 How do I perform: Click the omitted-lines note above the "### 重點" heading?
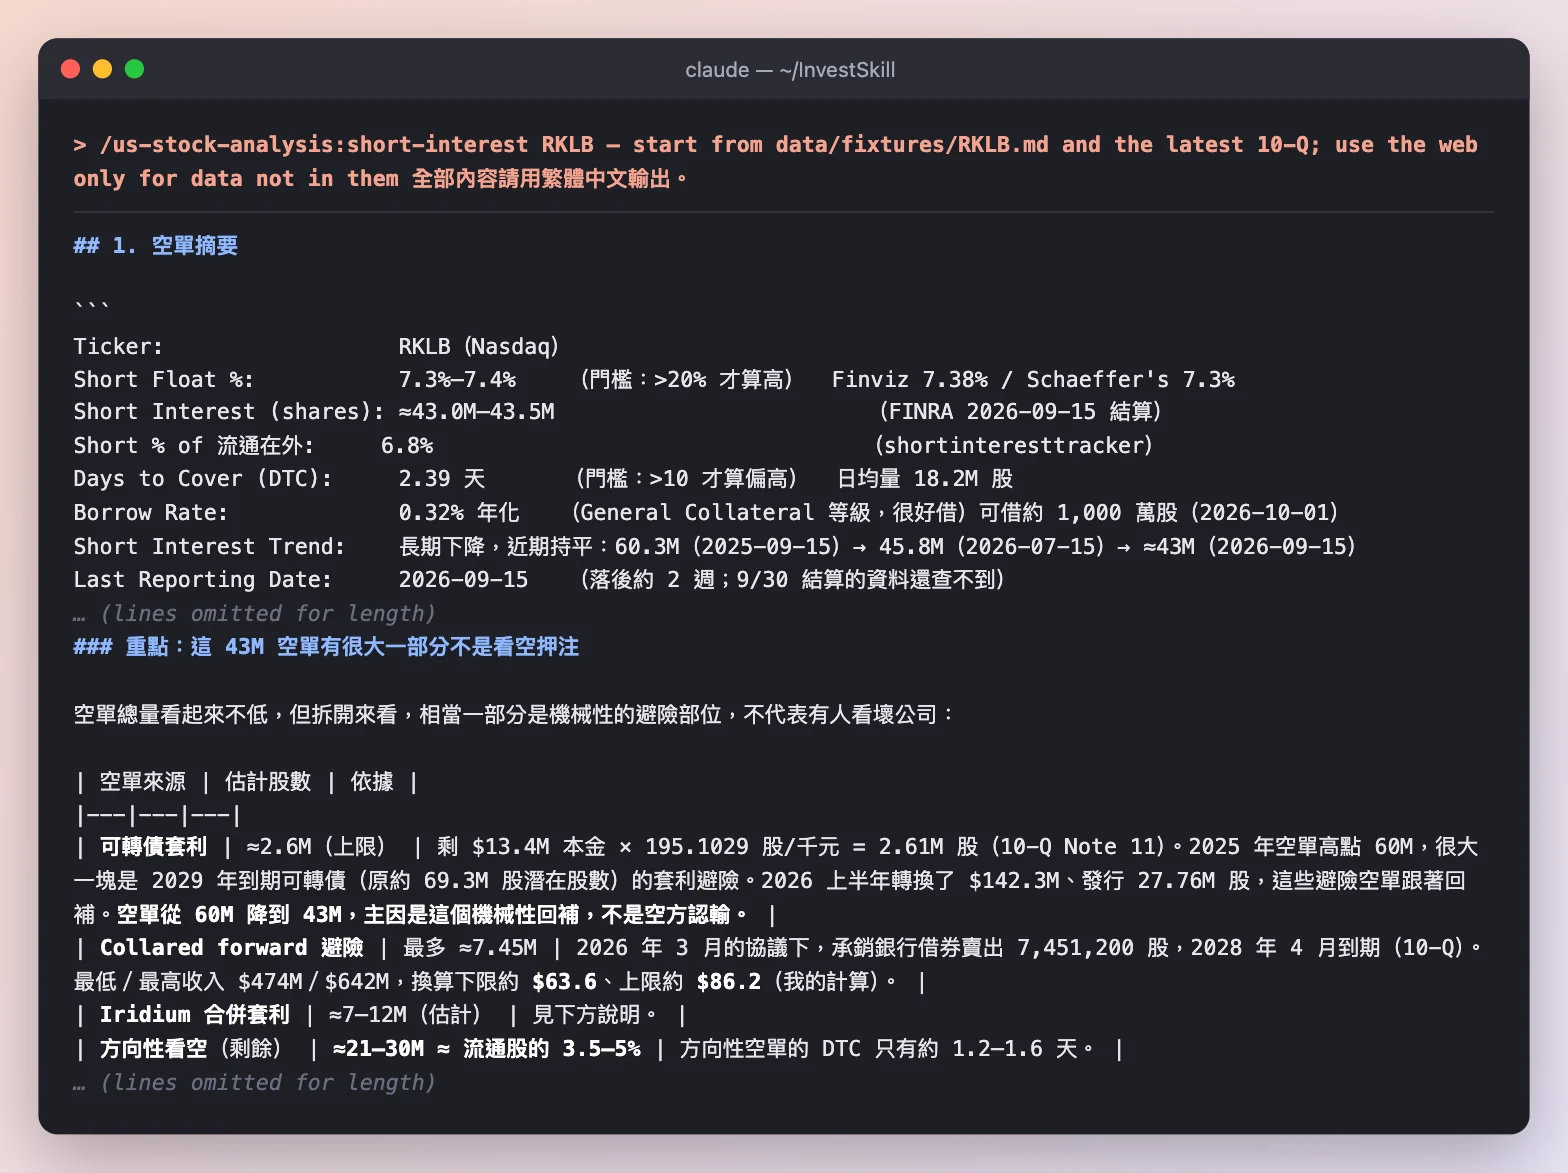(x=254, y=614)
